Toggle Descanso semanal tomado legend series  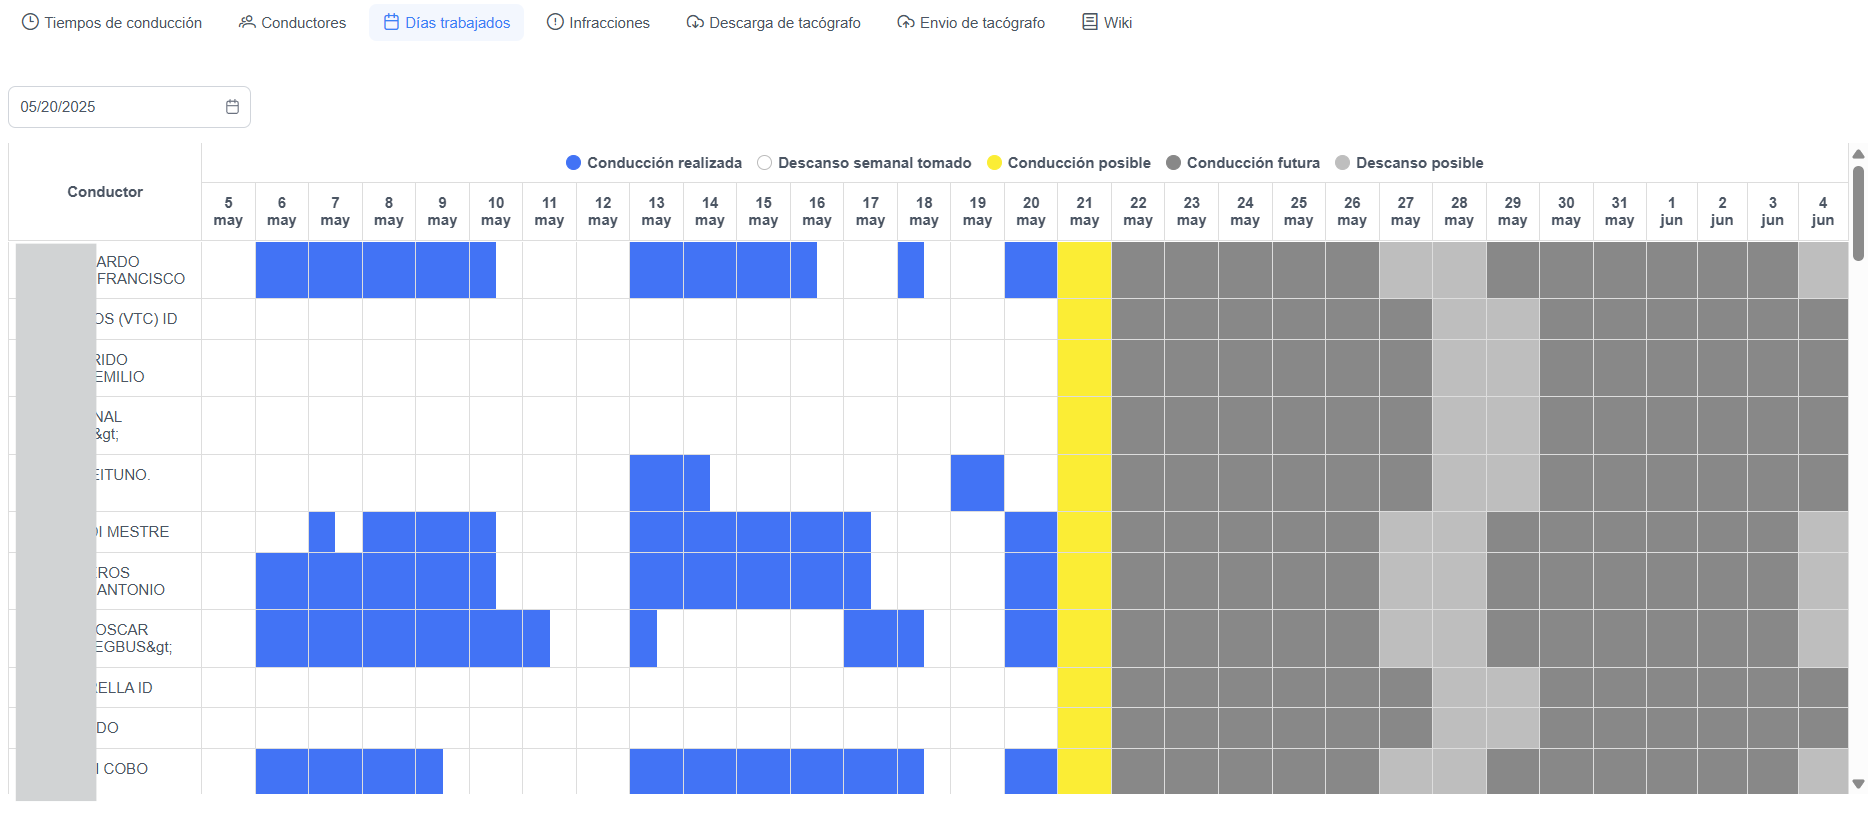[864, 163]
